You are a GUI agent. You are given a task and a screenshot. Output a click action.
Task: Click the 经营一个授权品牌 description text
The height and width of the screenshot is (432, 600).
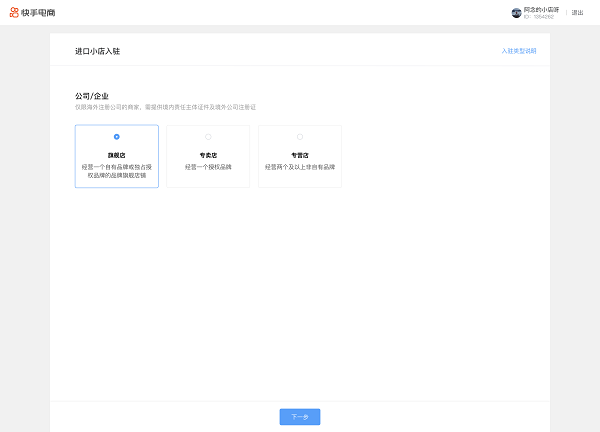coord(208,167)
